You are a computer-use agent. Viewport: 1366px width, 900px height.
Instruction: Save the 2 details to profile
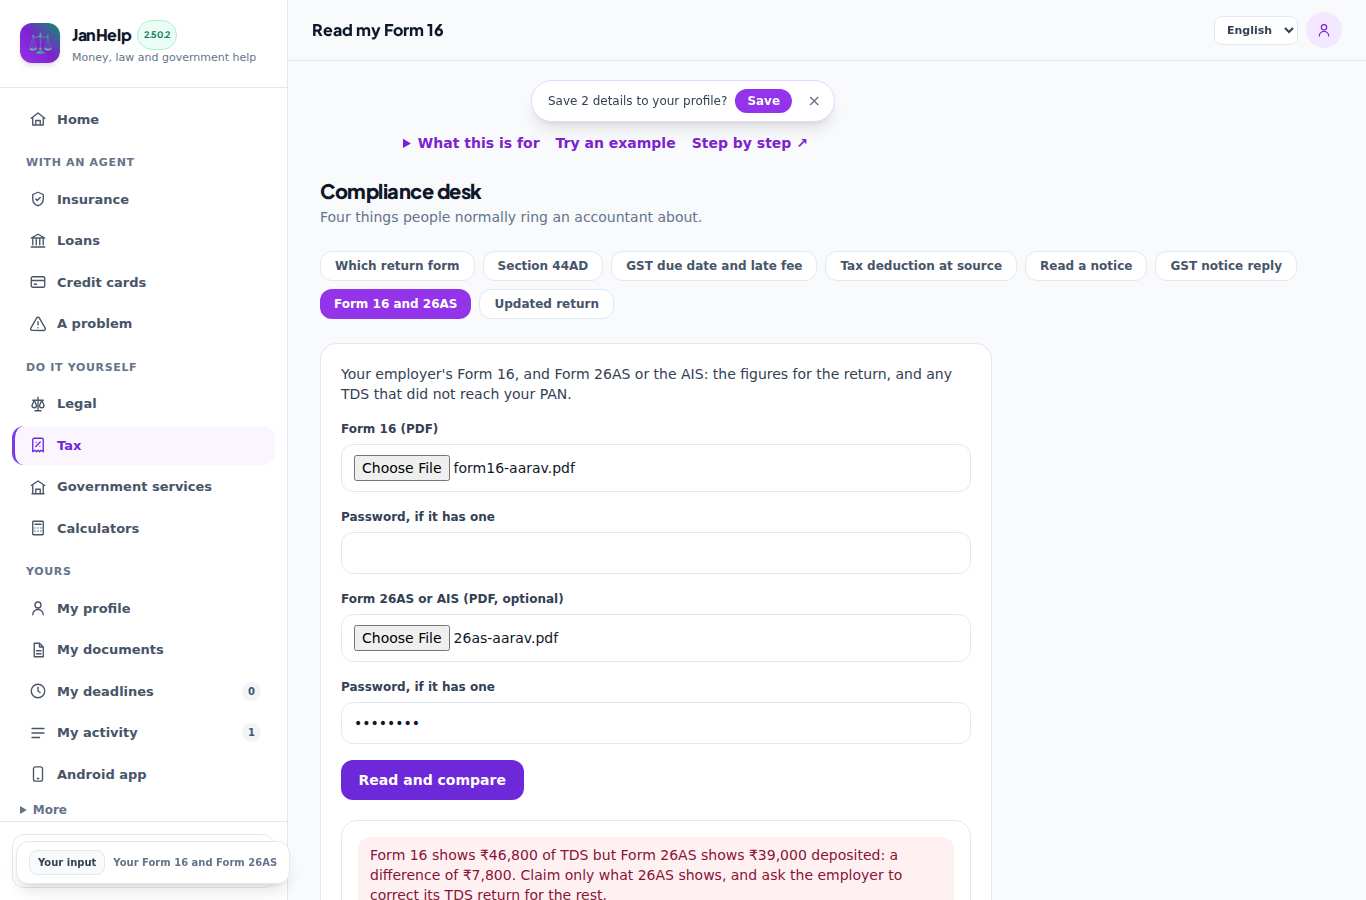763,101
